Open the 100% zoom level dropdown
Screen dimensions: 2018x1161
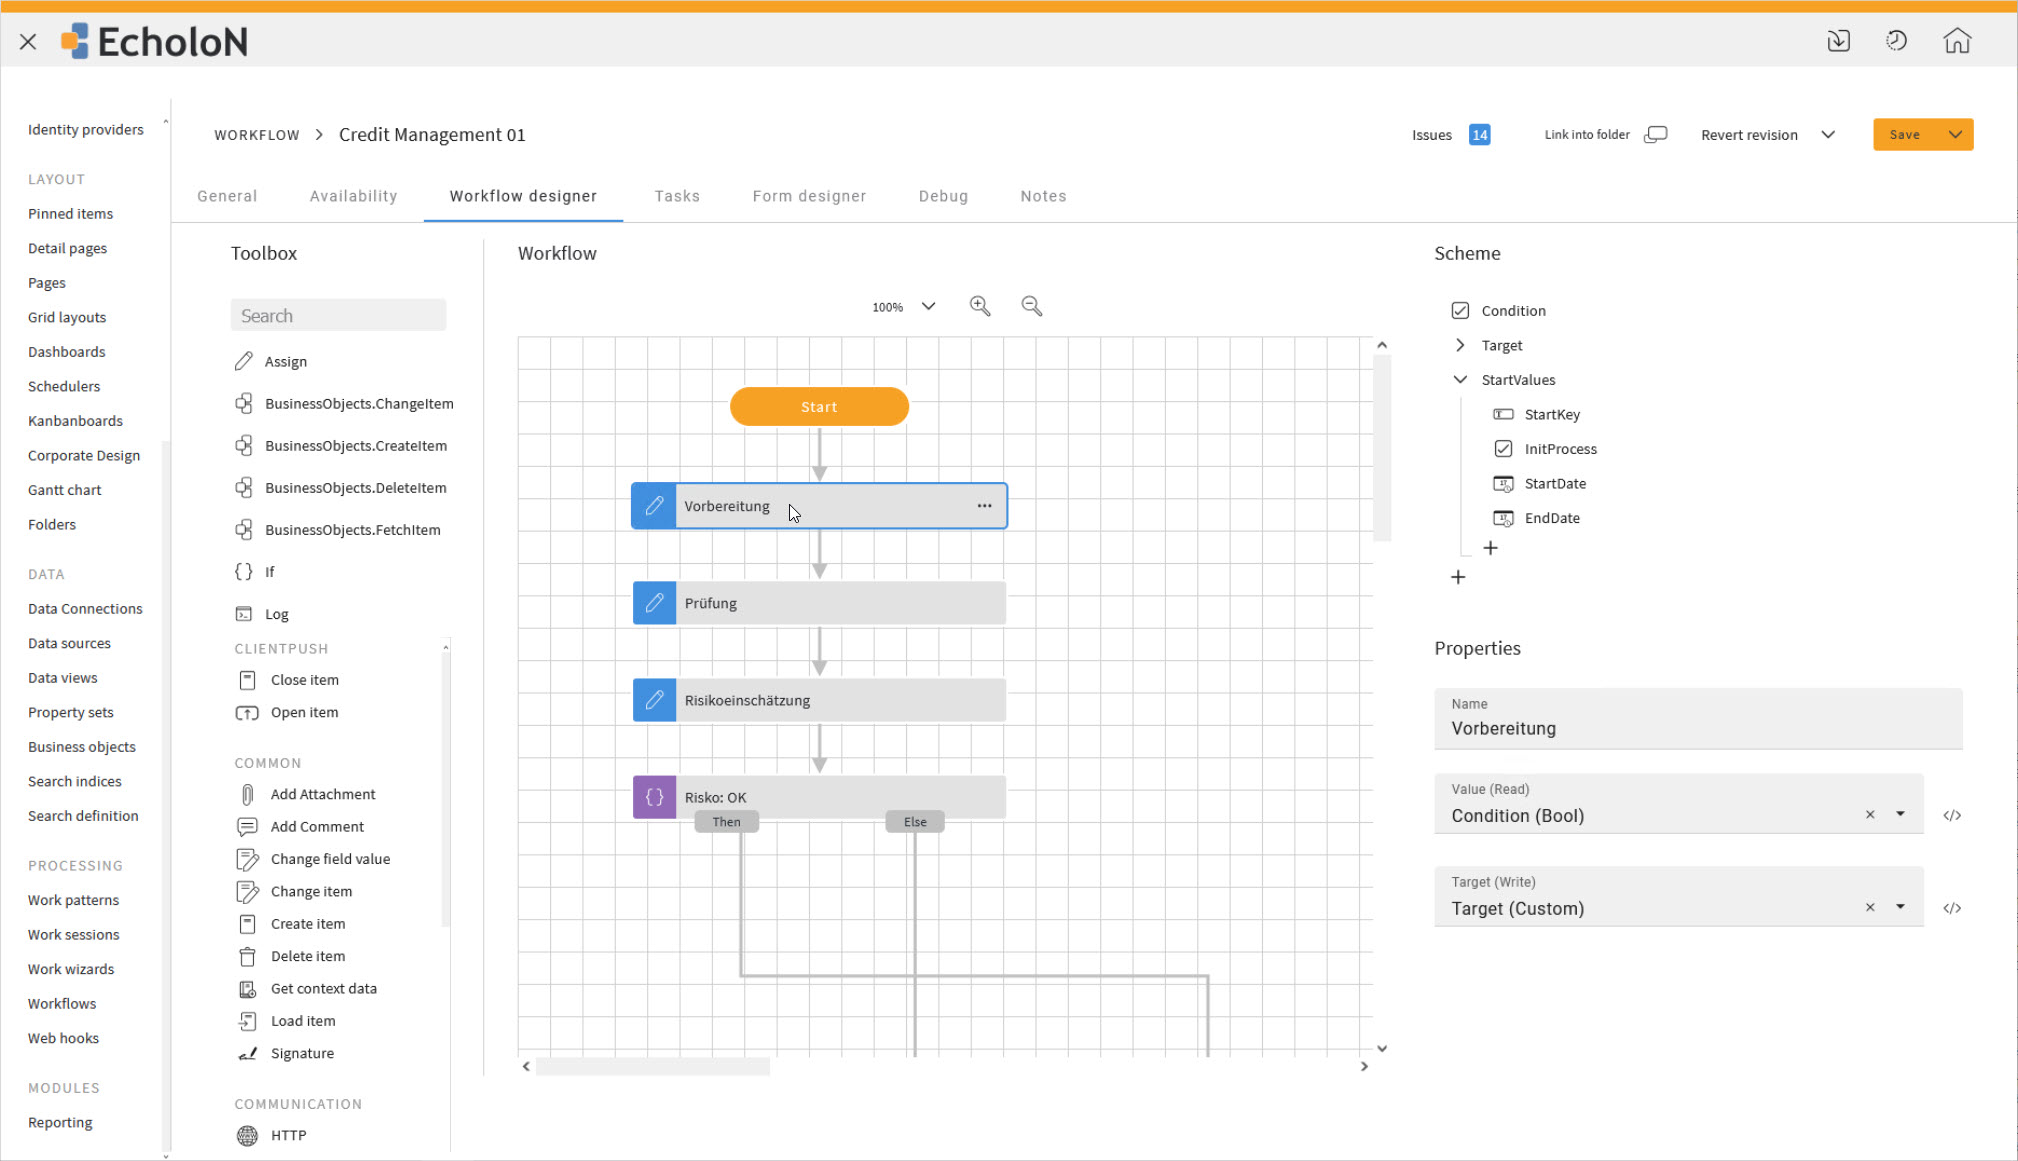pos(928,306)
